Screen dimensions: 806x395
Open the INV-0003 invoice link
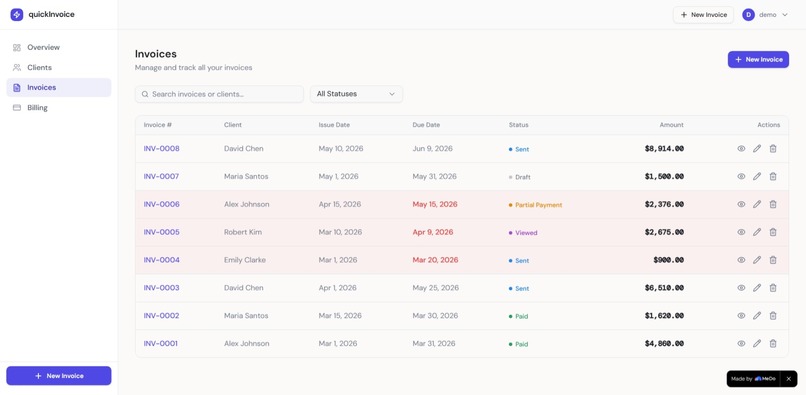pyautogui.click(x=161, y=288)
